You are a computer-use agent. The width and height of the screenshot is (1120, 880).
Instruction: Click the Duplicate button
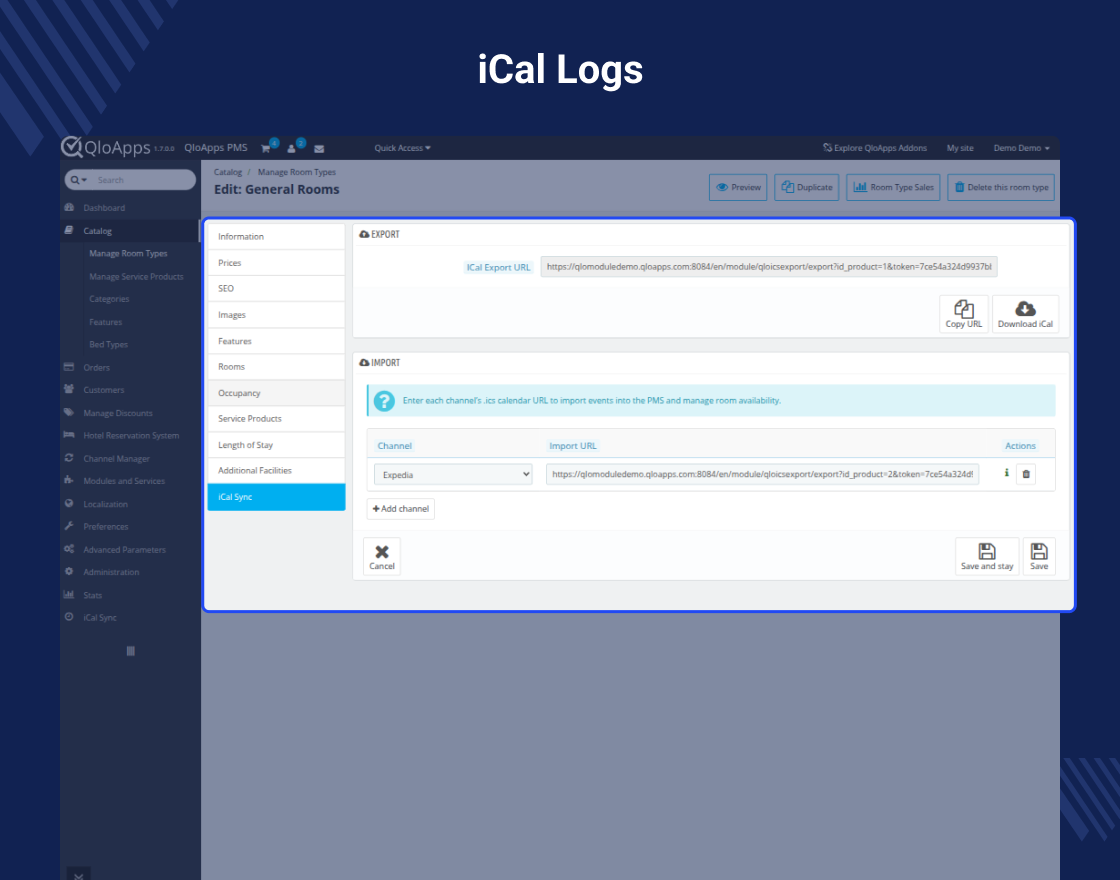pyautogui.click(x=806, y=187)
